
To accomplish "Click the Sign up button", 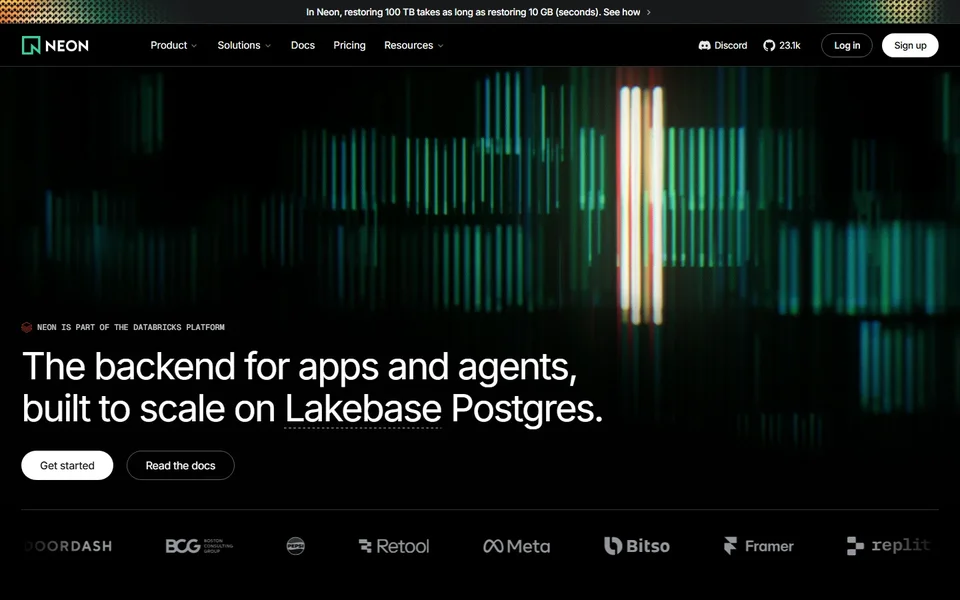I will click(x=910, y=45).
